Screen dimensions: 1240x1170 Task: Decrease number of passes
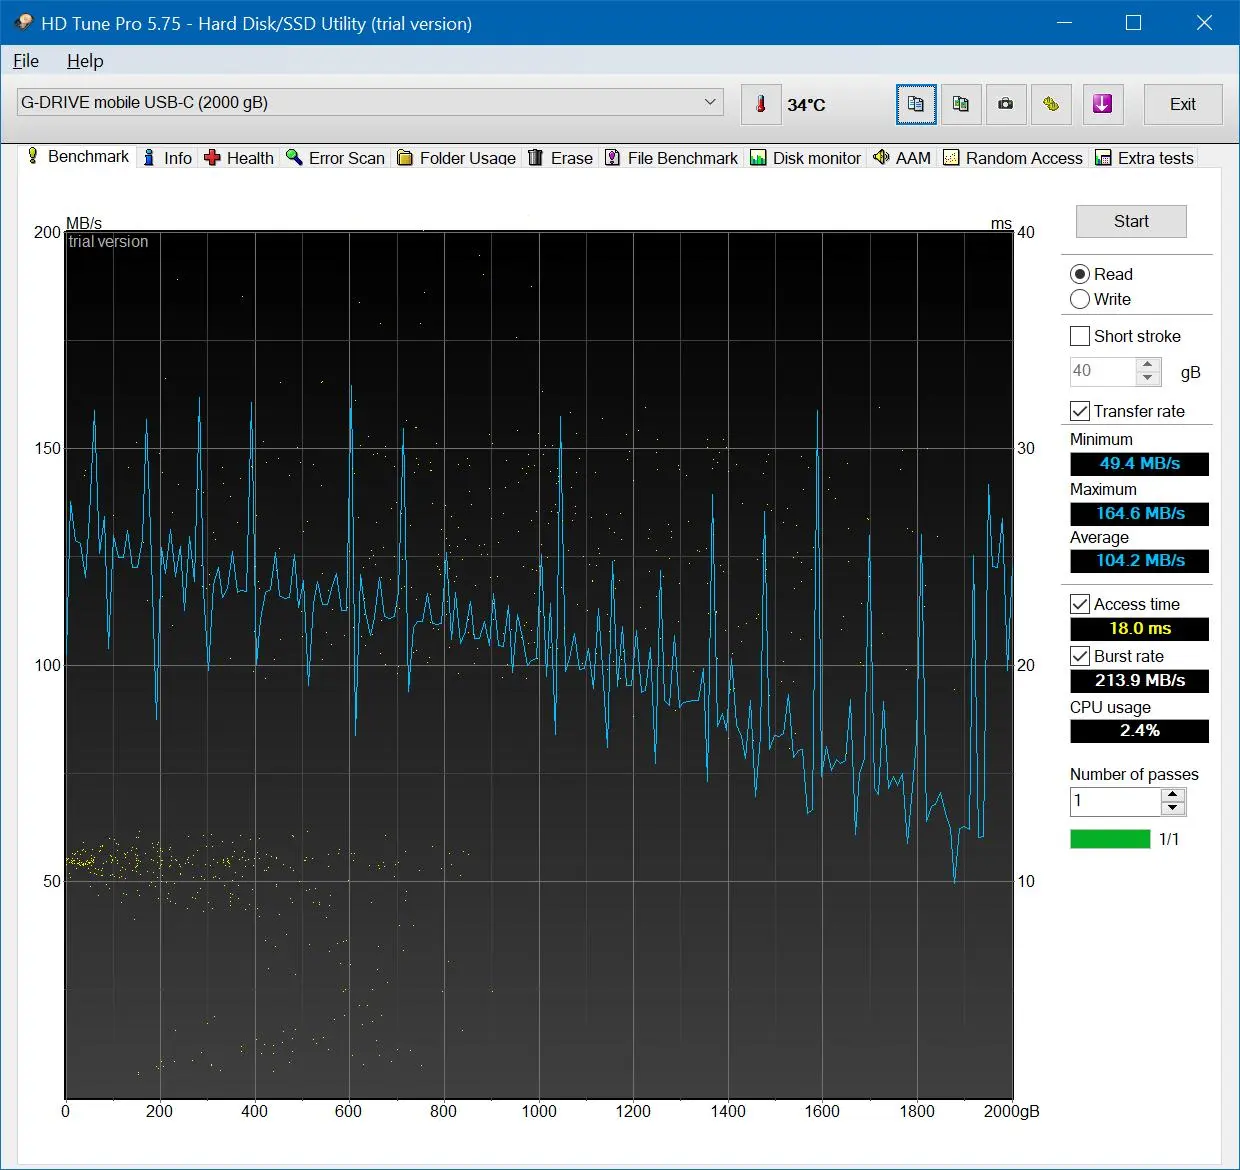pyautogui.click(x=1174, y=808)
